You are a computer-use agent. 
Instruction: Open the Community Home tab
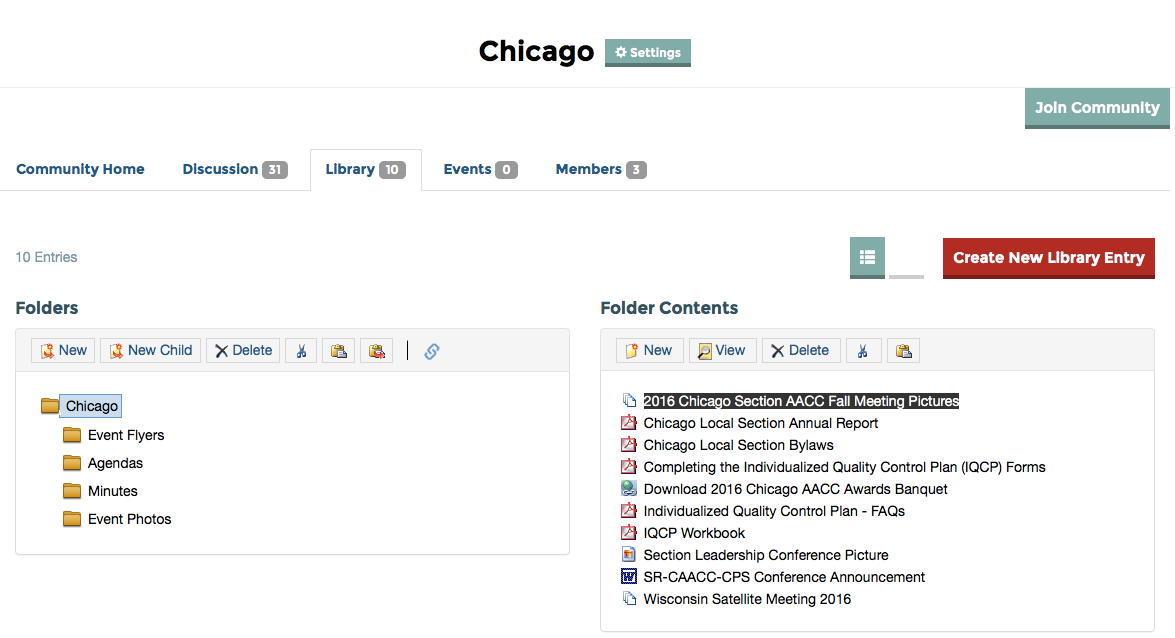click(80, 169)
